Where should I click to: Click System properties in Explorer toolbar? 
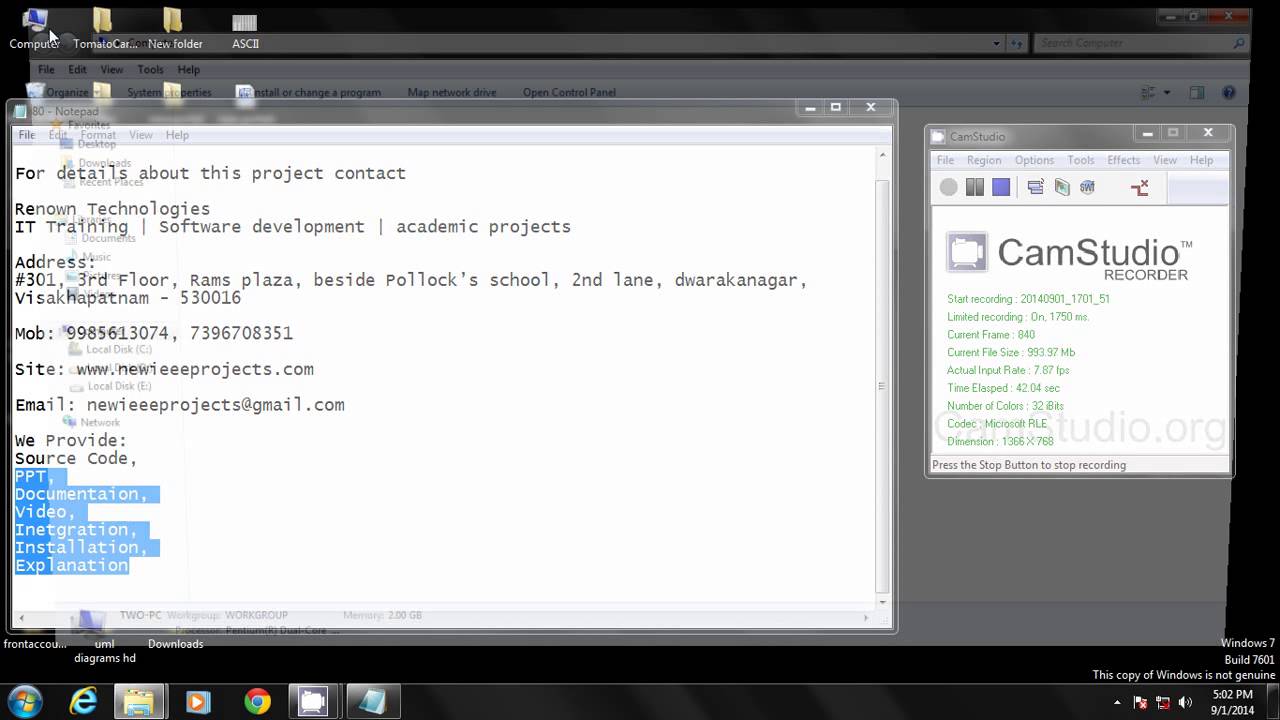[x=169, y=93]
